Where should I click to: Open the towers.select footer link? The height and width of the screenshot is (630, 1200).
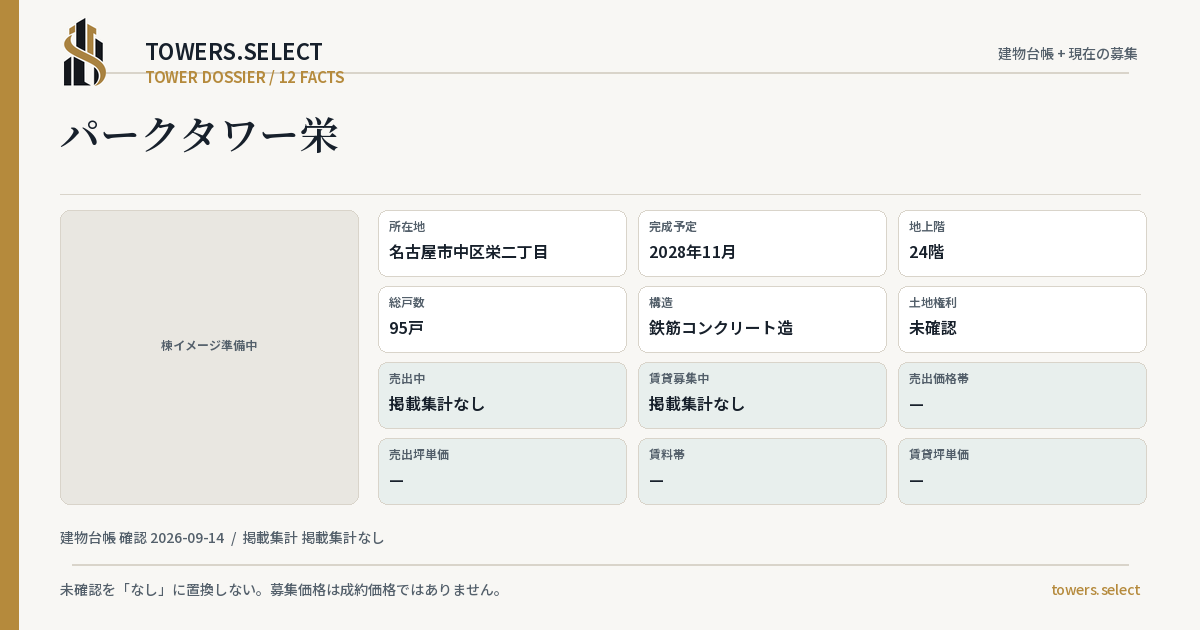pyautogui.click(x=1095, y=589)
